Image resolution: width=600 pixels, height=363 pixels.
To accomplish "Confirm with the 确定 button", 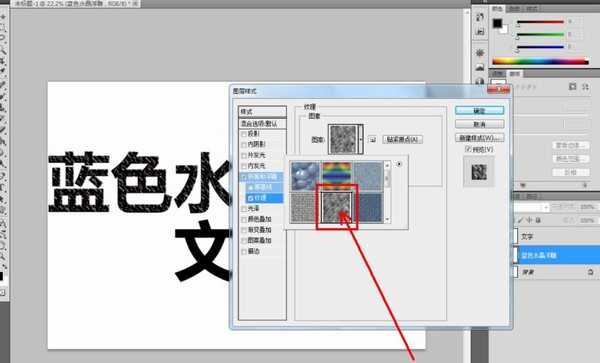I will pyautogui.click(x=479, y=111).
